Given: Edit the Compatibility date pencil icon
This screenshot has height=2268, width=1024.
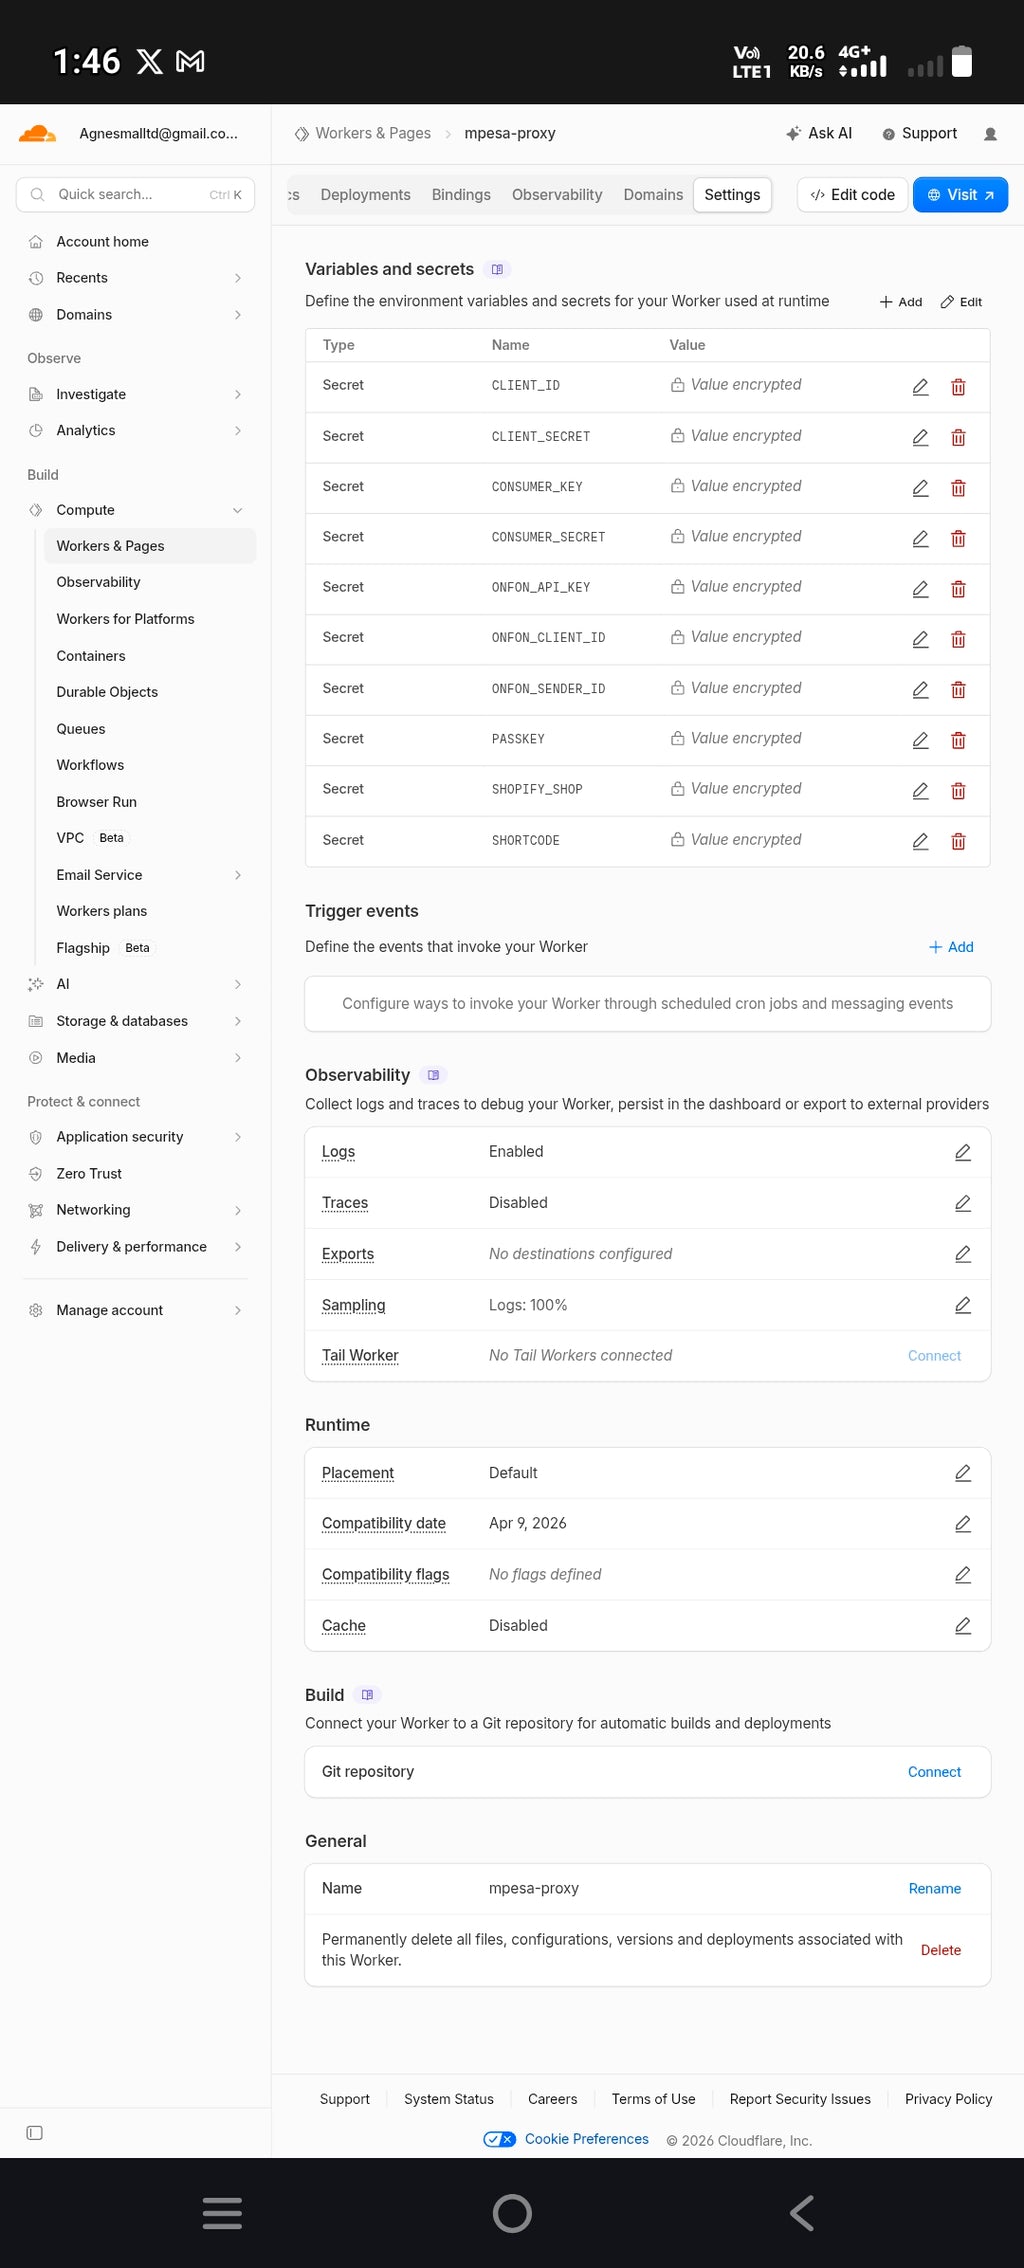Looking at the screenshot, I should point(963,1524).
